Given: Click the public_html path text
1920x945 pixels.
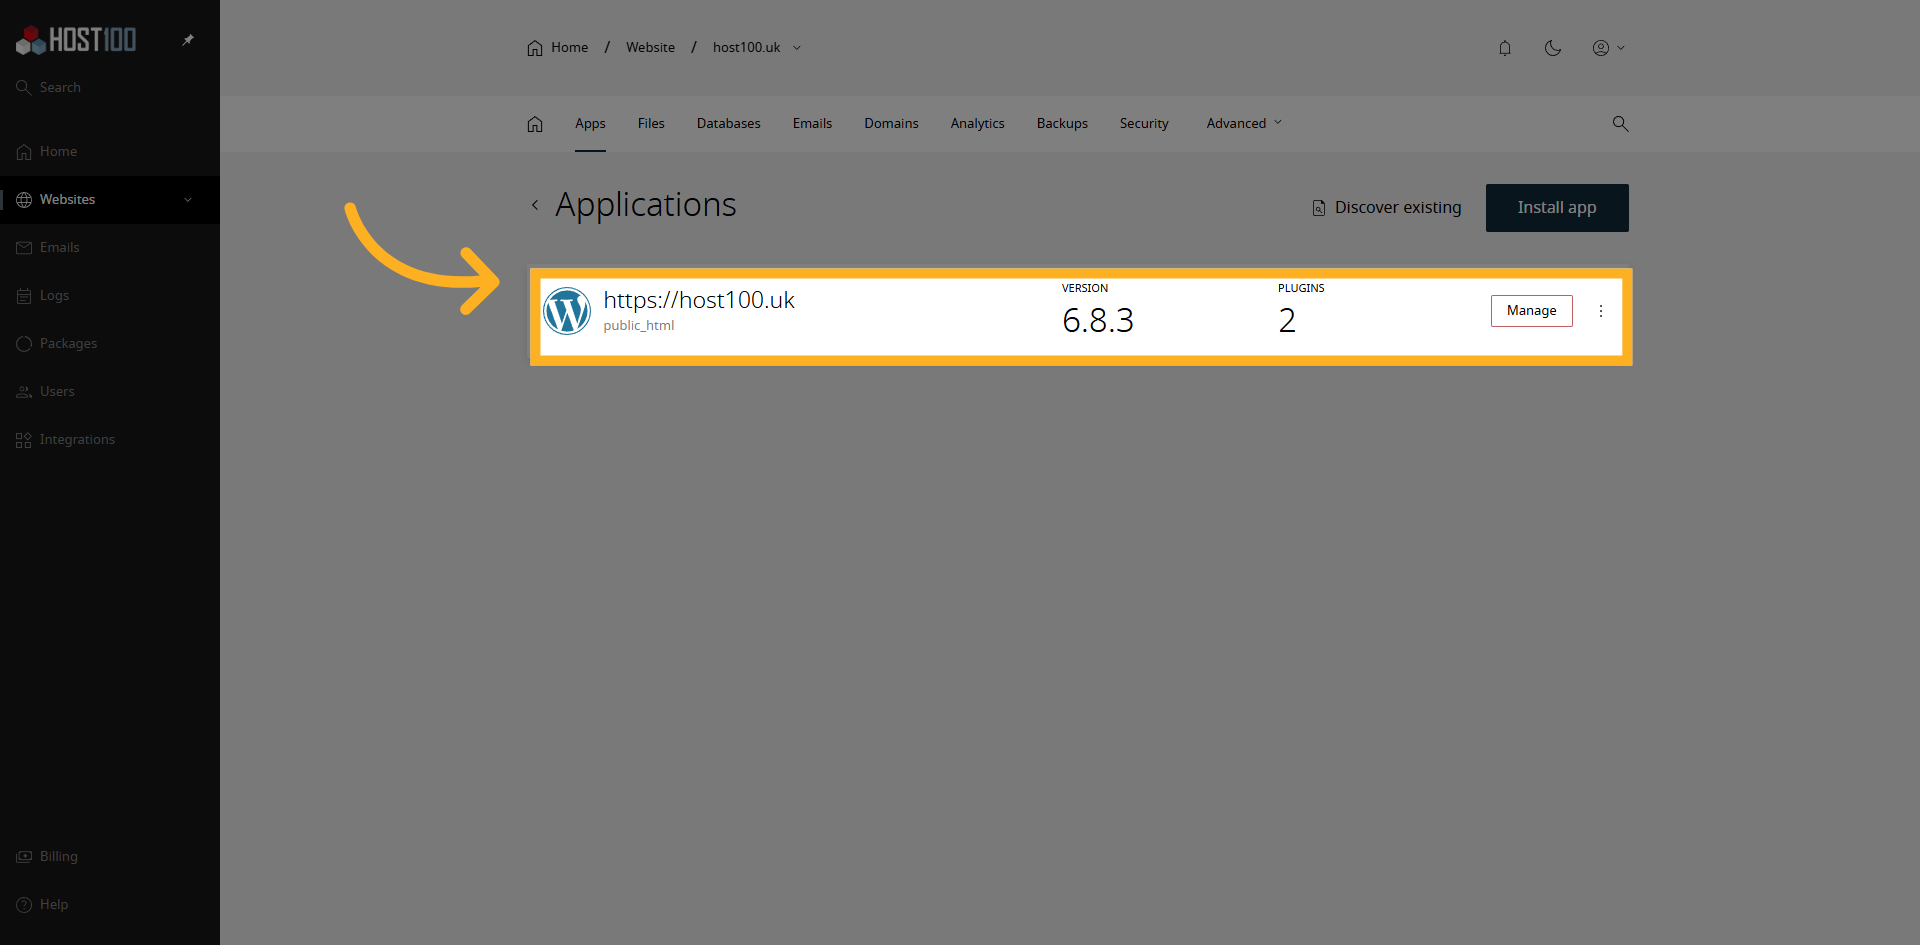Looking at the screenshot, I should pos(639,326).
